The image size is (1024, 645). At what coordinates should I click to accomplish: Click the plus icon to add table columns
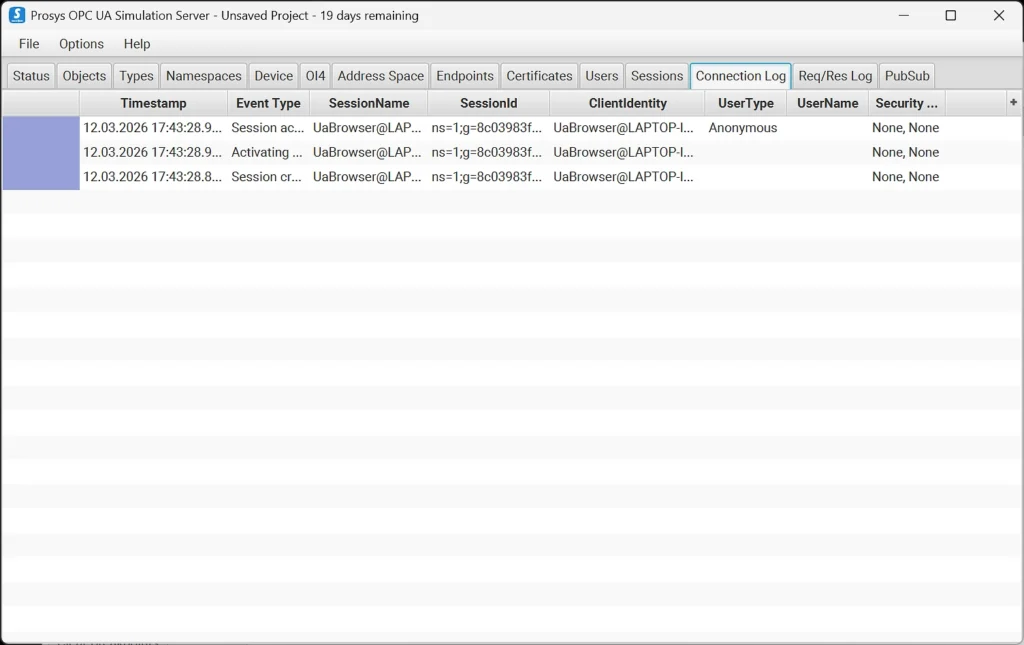coord(1013,102)
